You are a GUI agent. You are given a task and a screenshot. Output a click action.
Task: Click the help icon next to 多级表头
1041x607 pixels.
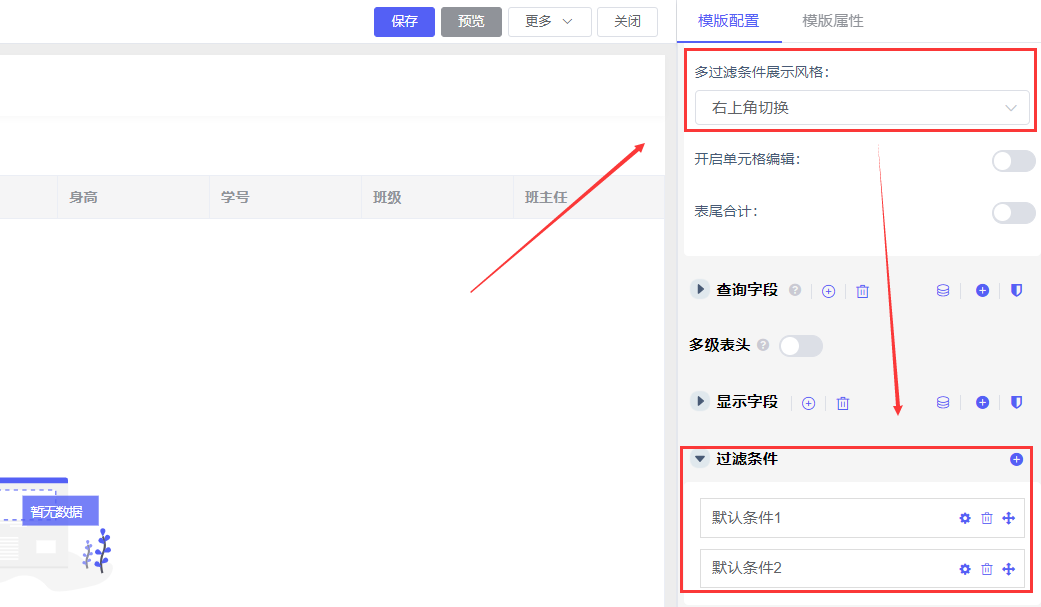click(764, 345)
